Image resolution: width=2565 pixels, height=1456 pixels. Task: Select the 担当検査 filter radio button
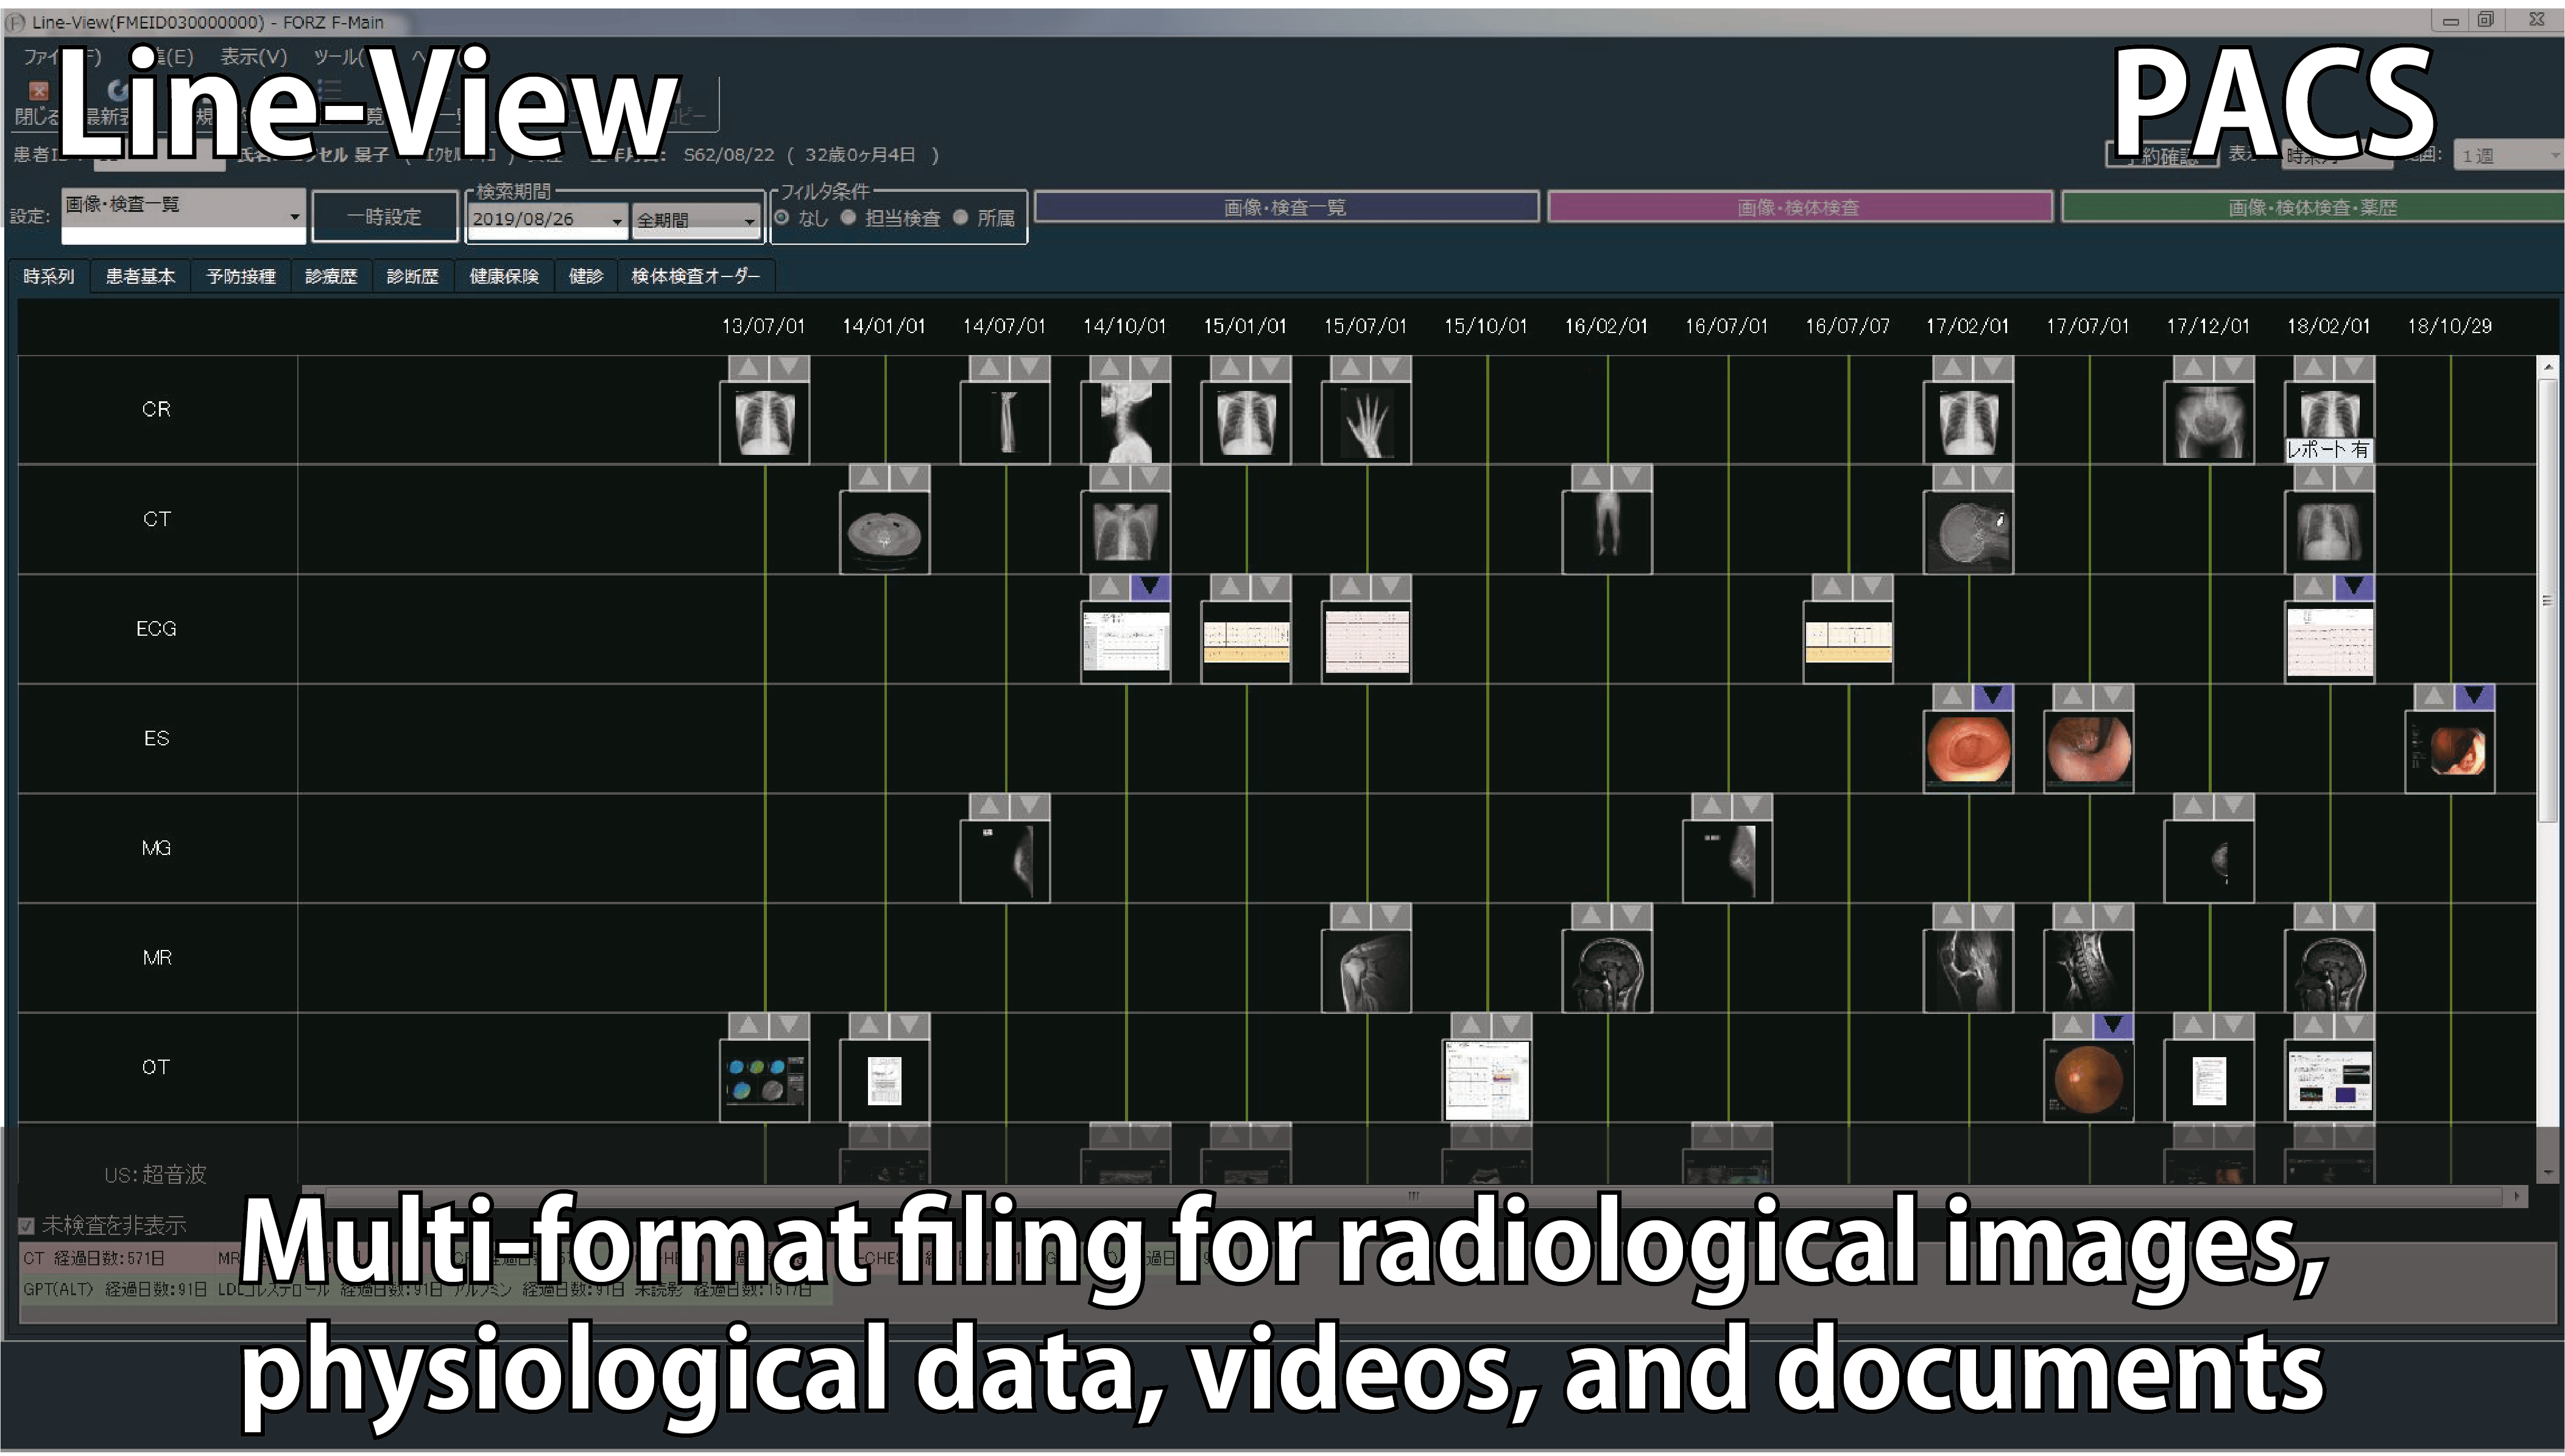(849, 217)
